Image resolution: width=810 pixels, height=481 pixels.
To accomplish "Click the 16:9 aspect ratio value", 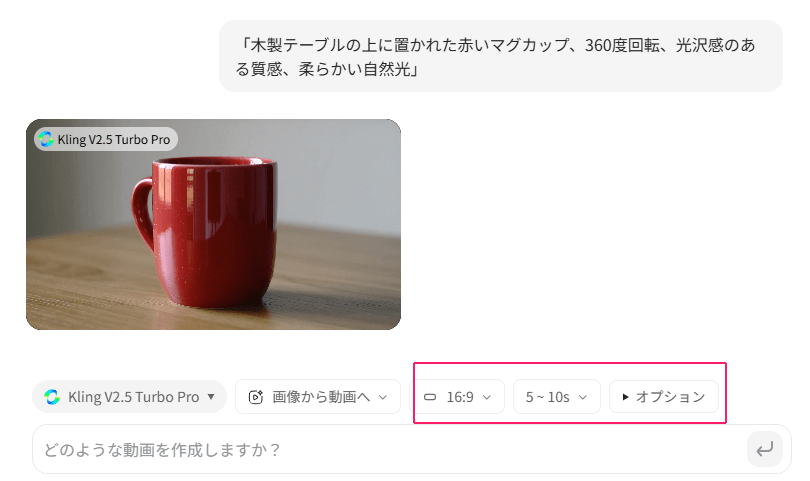I will 460,397.
